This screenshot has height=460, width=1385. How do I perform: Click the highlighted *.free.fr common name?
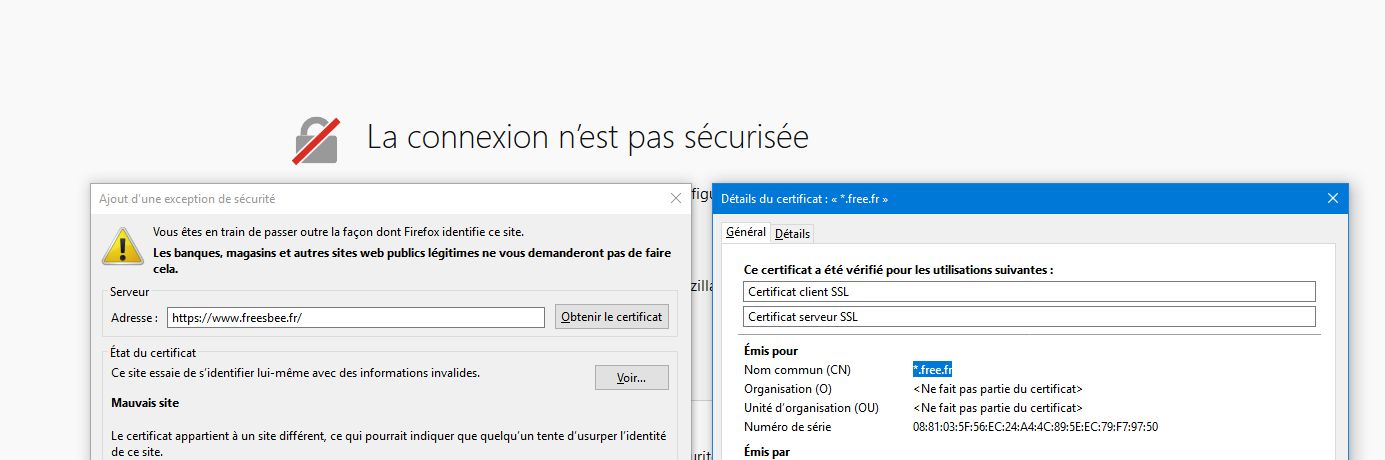932,370
